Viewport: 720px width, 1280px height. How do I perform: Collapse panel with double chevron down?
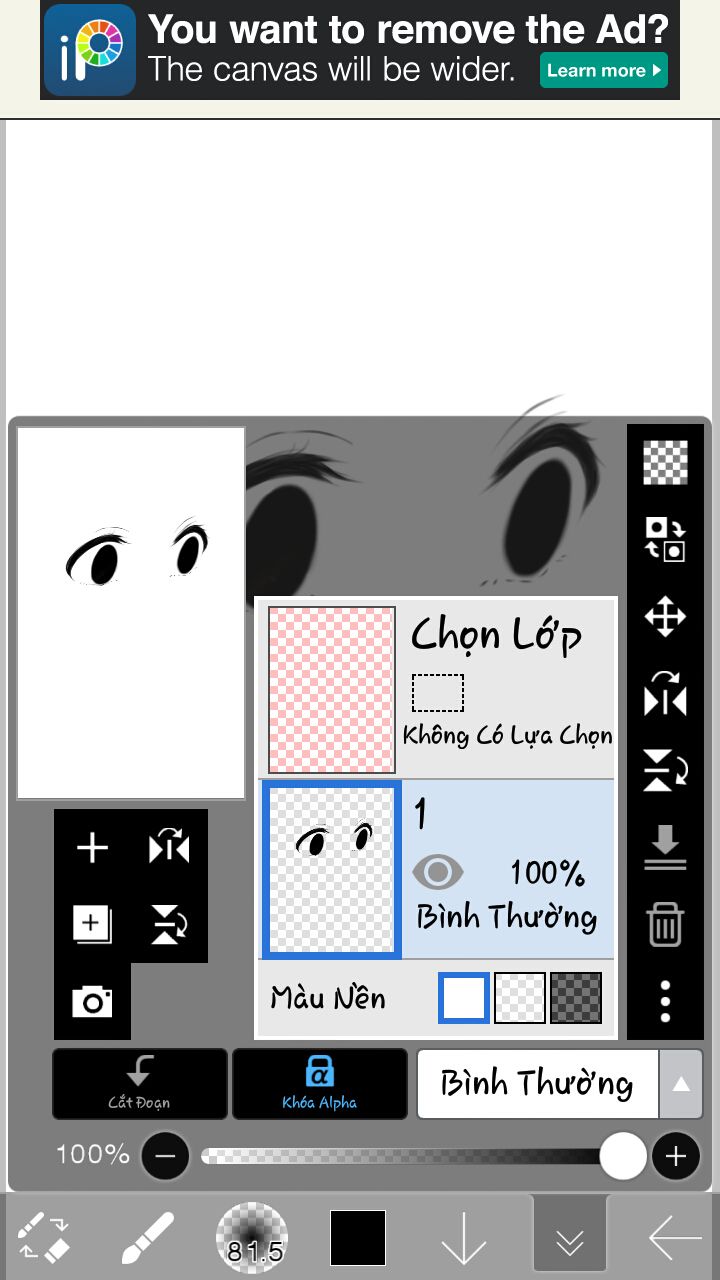[x=570, y=1240]
